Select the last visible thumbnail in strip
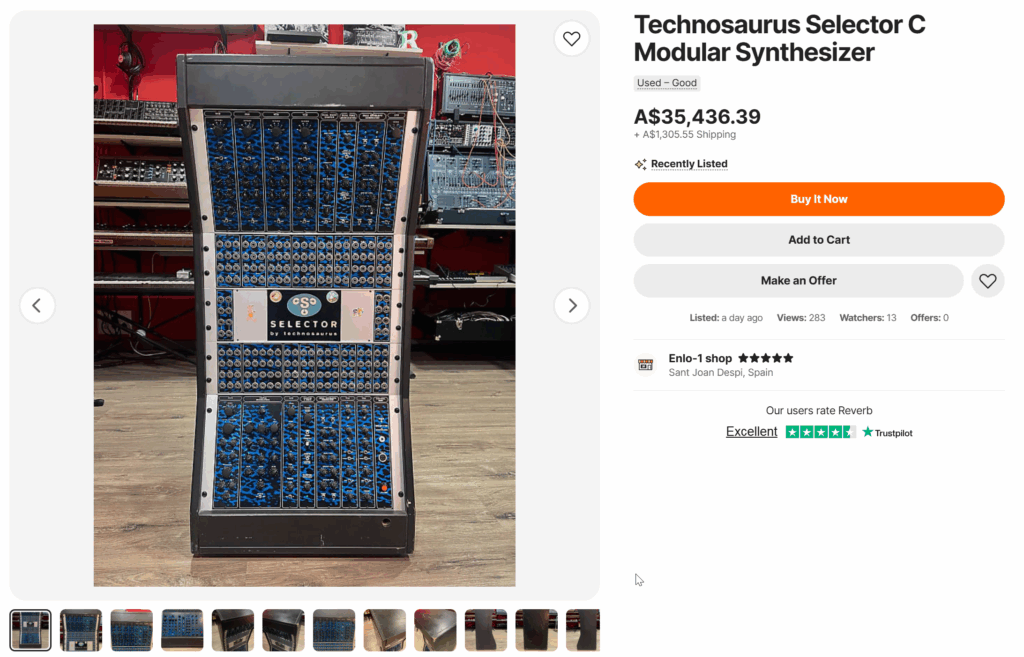Viewport: 1024px width, 657px height. [583, 630]
